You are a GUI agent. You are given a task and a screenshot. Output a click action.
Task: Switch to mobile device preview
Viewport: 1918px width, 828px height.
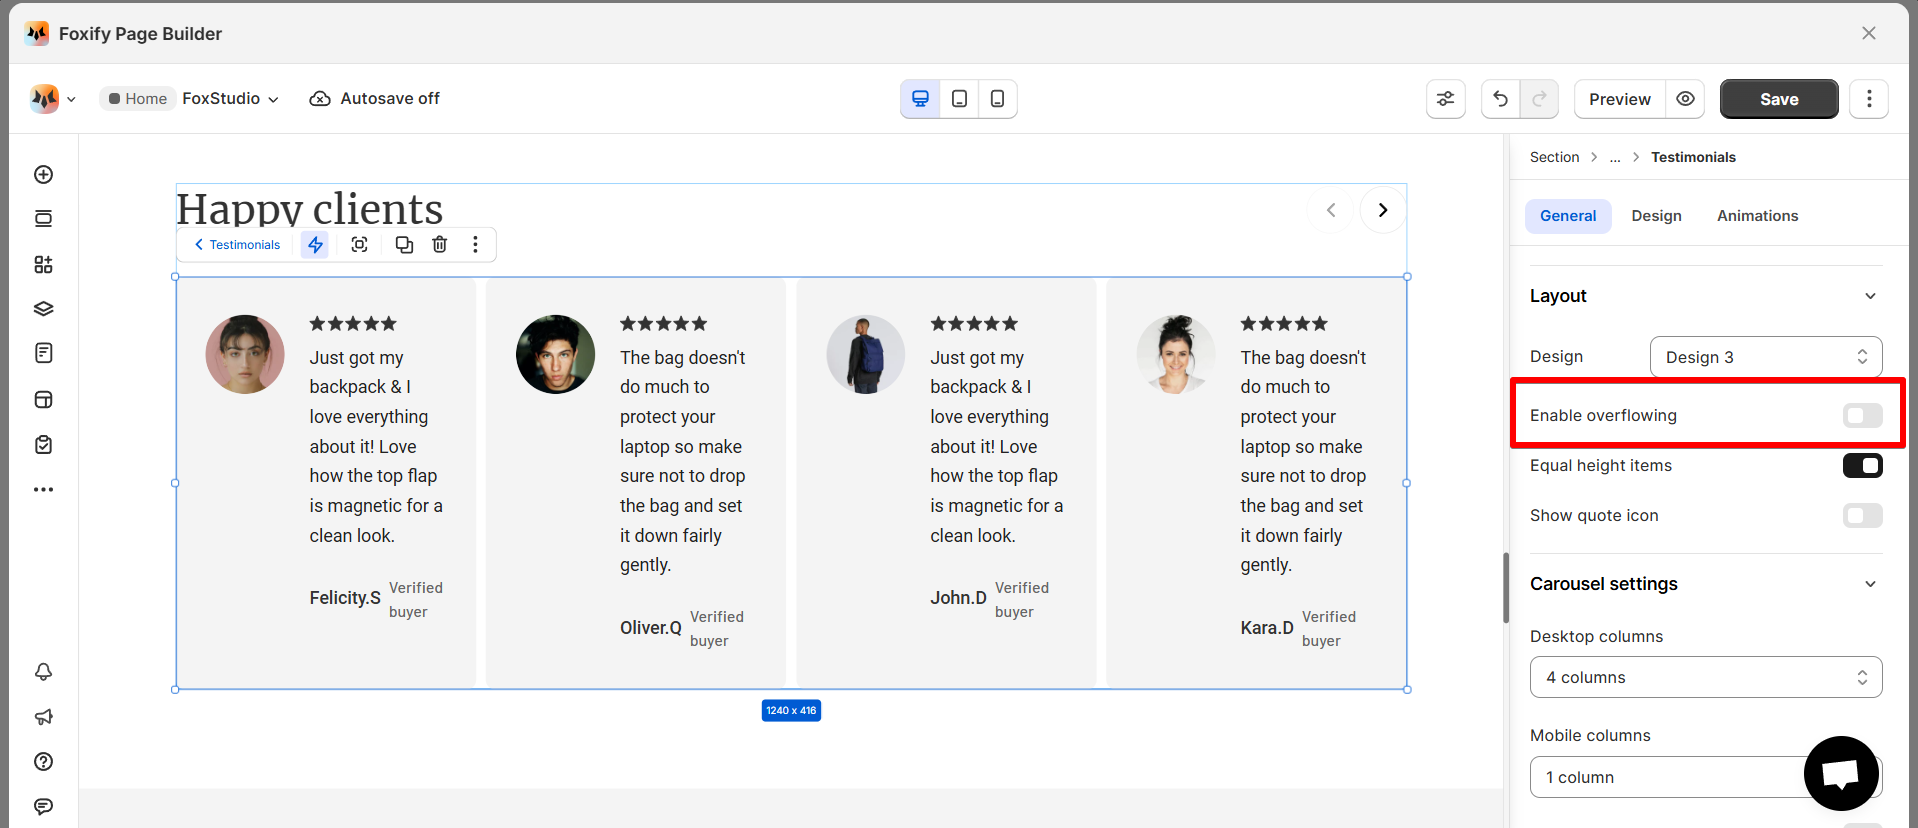(x=997, y=99)
